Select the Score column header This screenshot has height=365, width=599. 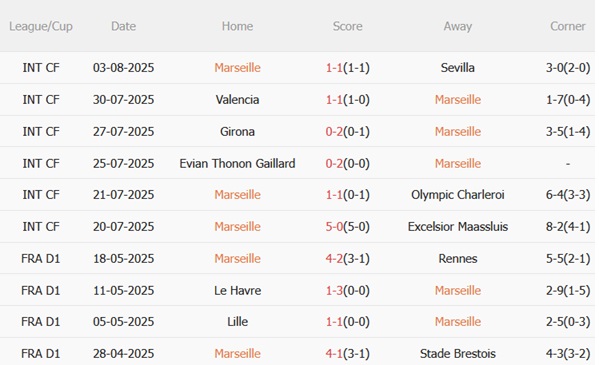[x=347, y=26]
